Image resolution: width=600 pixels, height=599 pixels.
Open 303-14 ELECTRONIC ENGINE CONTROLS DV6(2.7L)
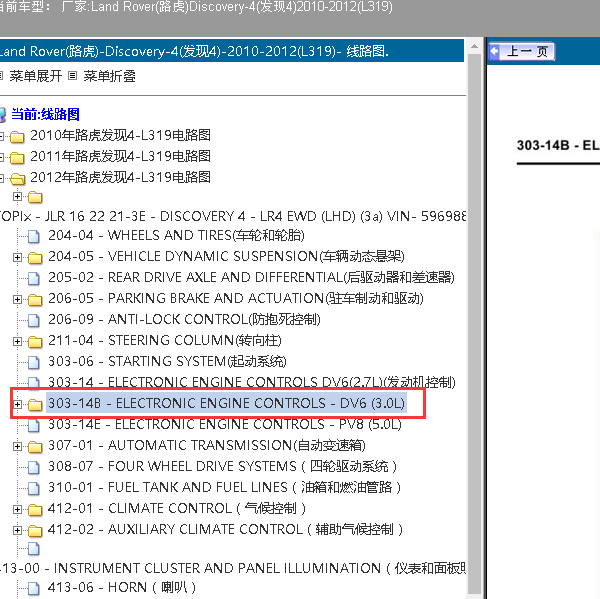[252, 382]
